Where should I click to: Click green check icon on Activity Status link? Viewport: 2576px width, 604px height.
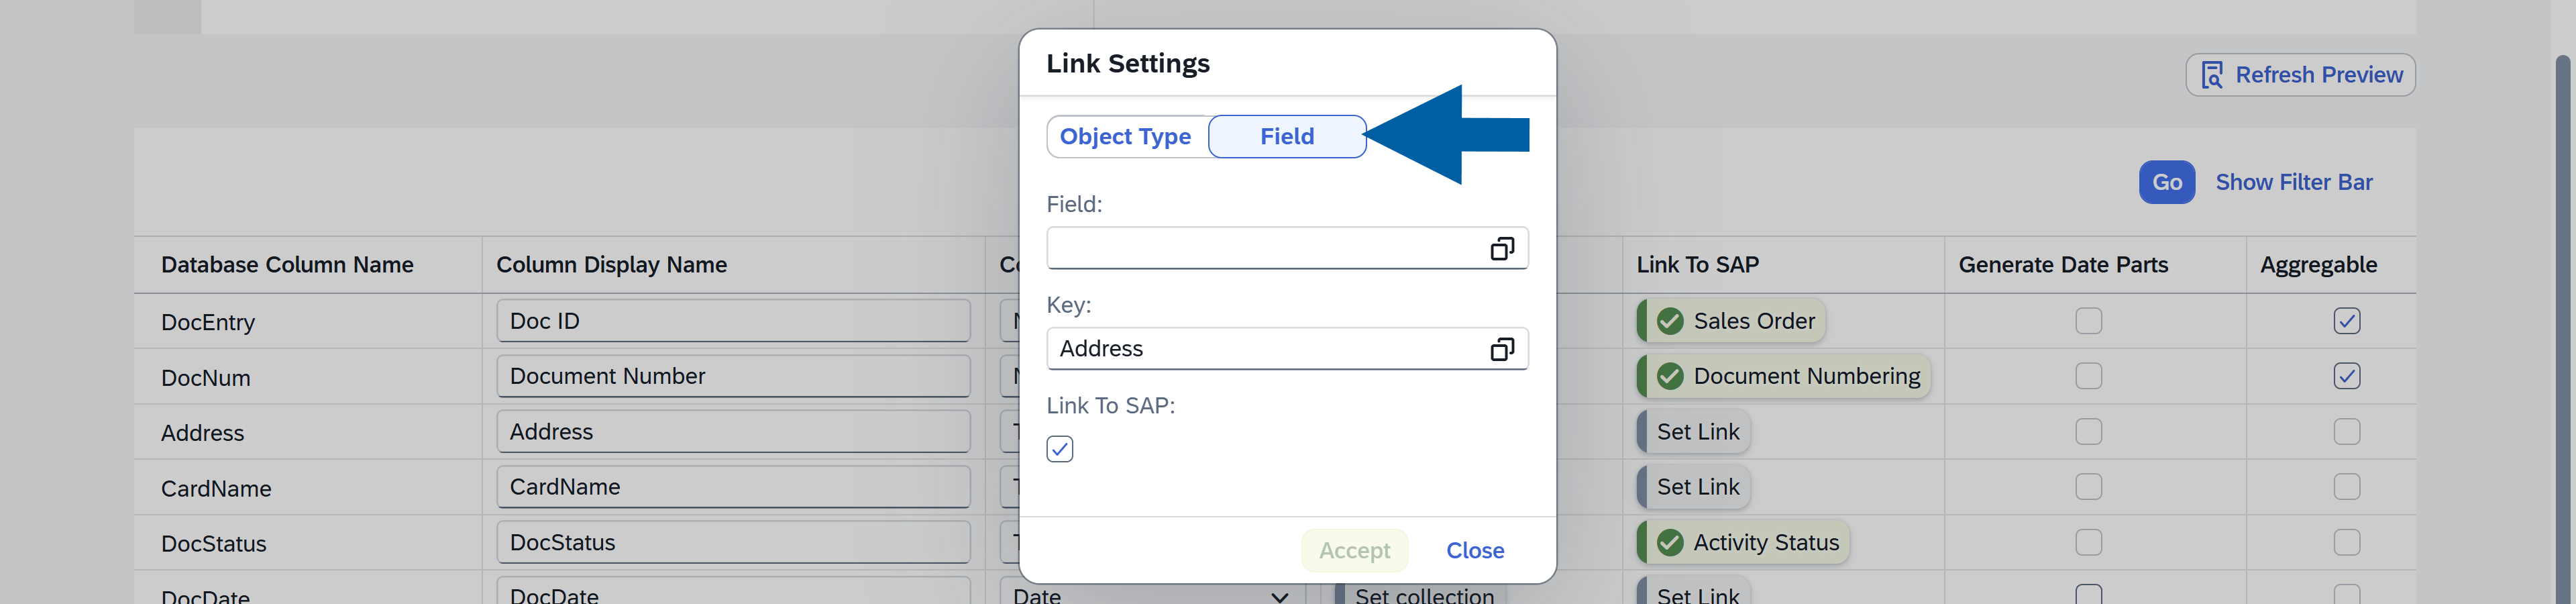pyautogui.click(x=1669, y=542)
